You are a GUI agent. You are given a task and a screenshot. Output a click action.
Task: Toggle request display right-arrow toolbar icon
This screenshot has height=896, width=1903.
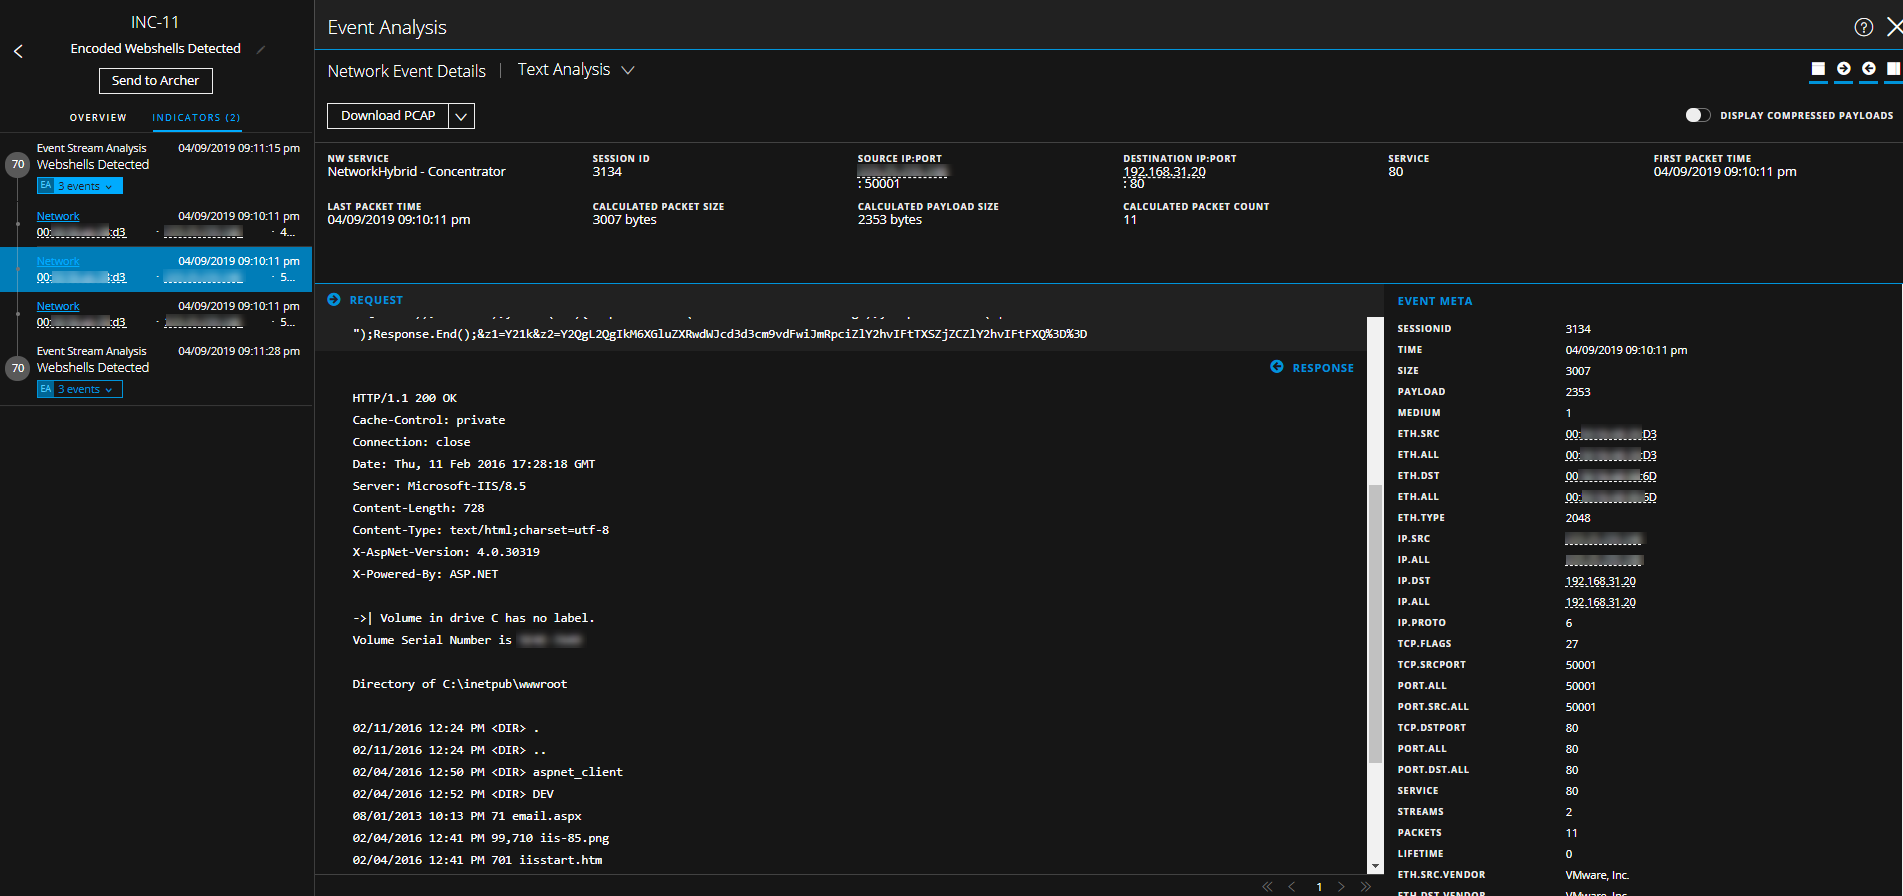coord(1843,69)
